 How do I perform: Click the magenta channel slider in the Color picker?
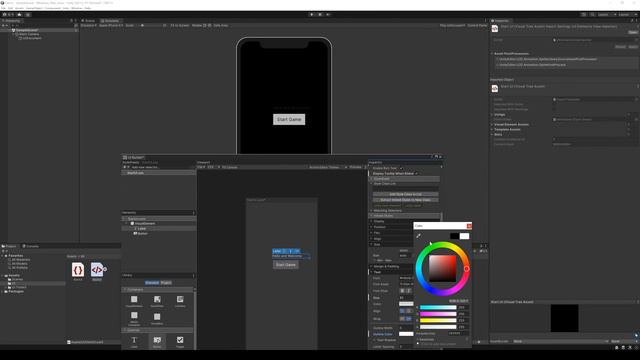pos(438,314)
